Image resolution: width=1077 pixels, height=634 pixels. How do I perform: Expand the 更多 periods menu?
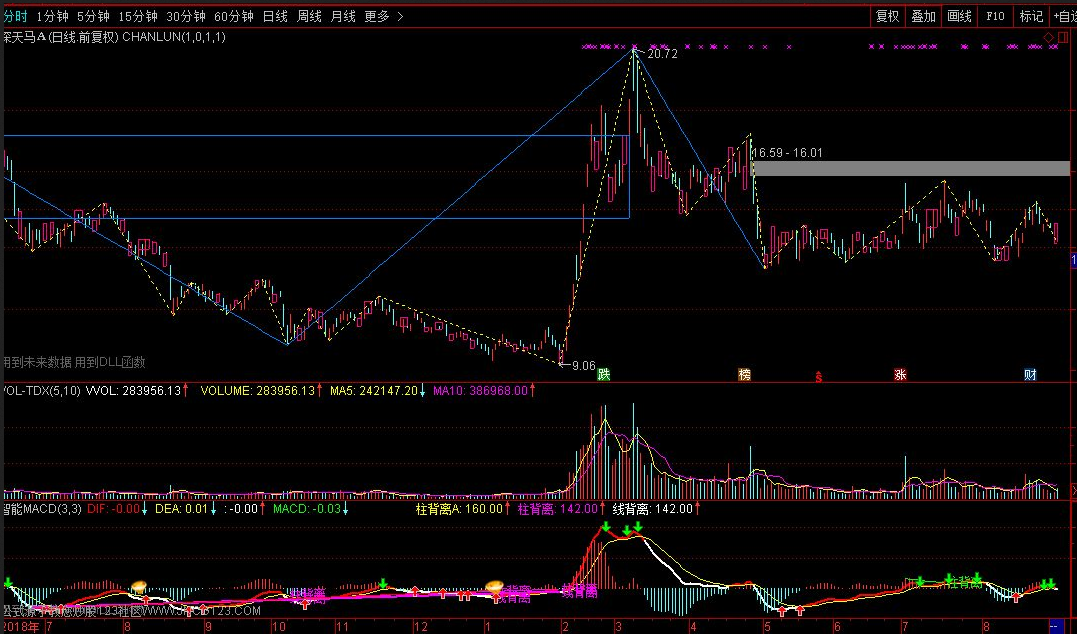383,16
